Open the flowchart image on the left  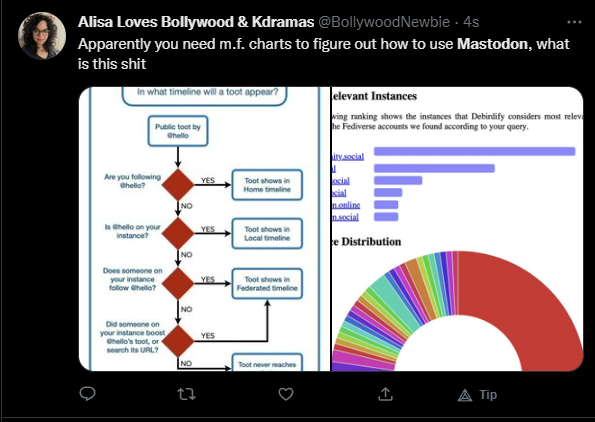[x=205, y=229]
